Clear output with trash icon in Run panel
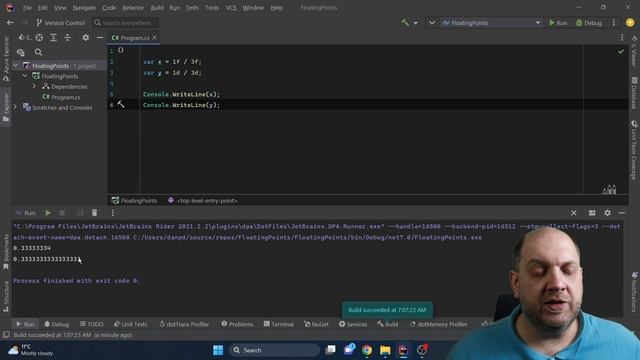This screenshot has height=360, width=640. tap(94, 213)
